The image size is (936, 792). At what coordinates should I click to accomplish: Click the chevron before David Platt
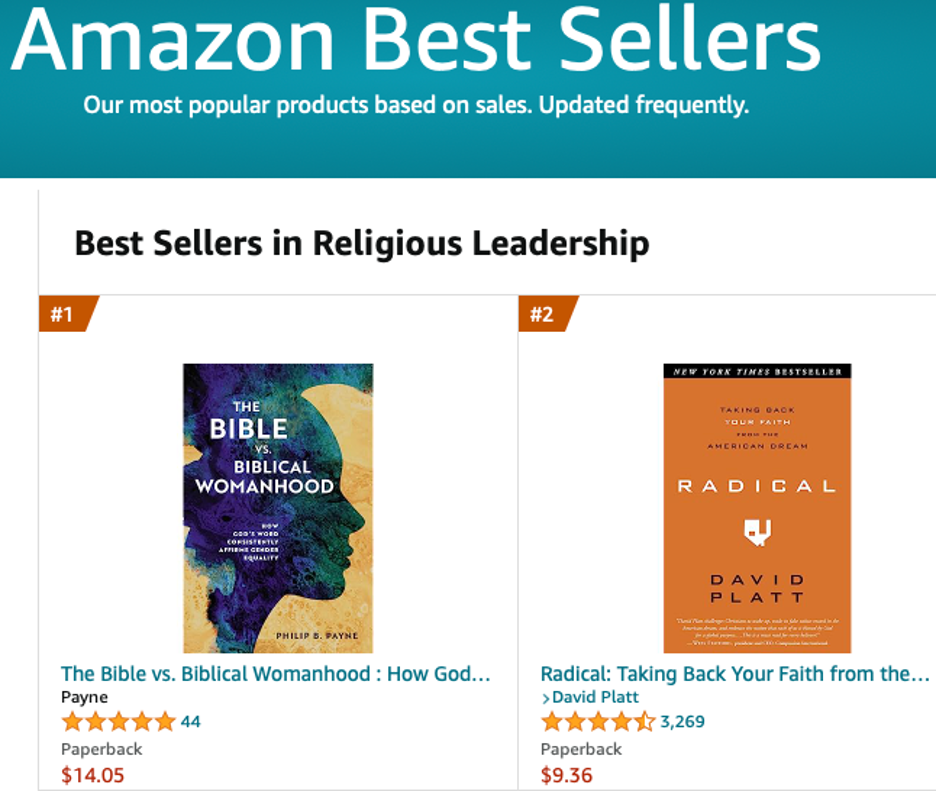tap(546, 698)
